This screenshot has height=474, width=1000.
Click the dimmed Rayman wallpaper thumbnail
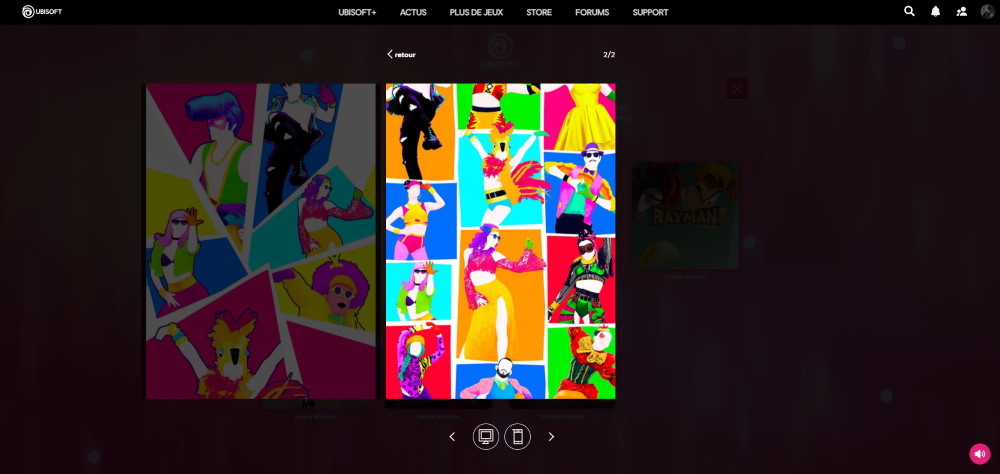(686, 216)
